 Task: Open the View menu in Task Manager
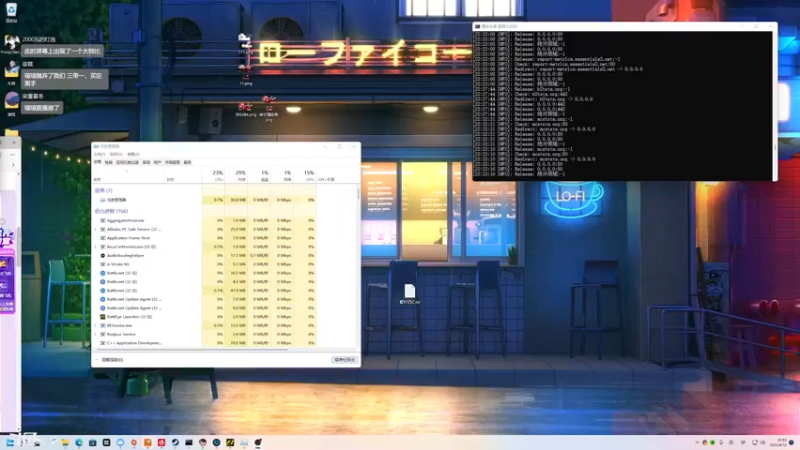[x=133, y=154]
